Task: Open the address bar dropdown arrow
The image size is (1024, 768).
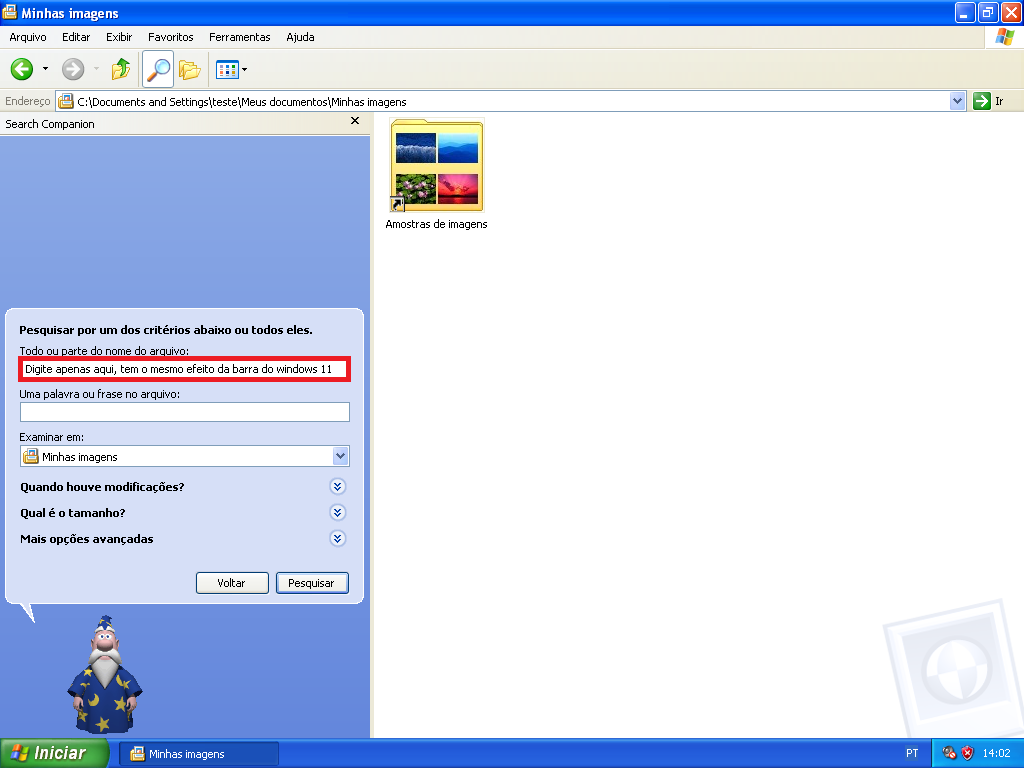Action: pos(957,101)
